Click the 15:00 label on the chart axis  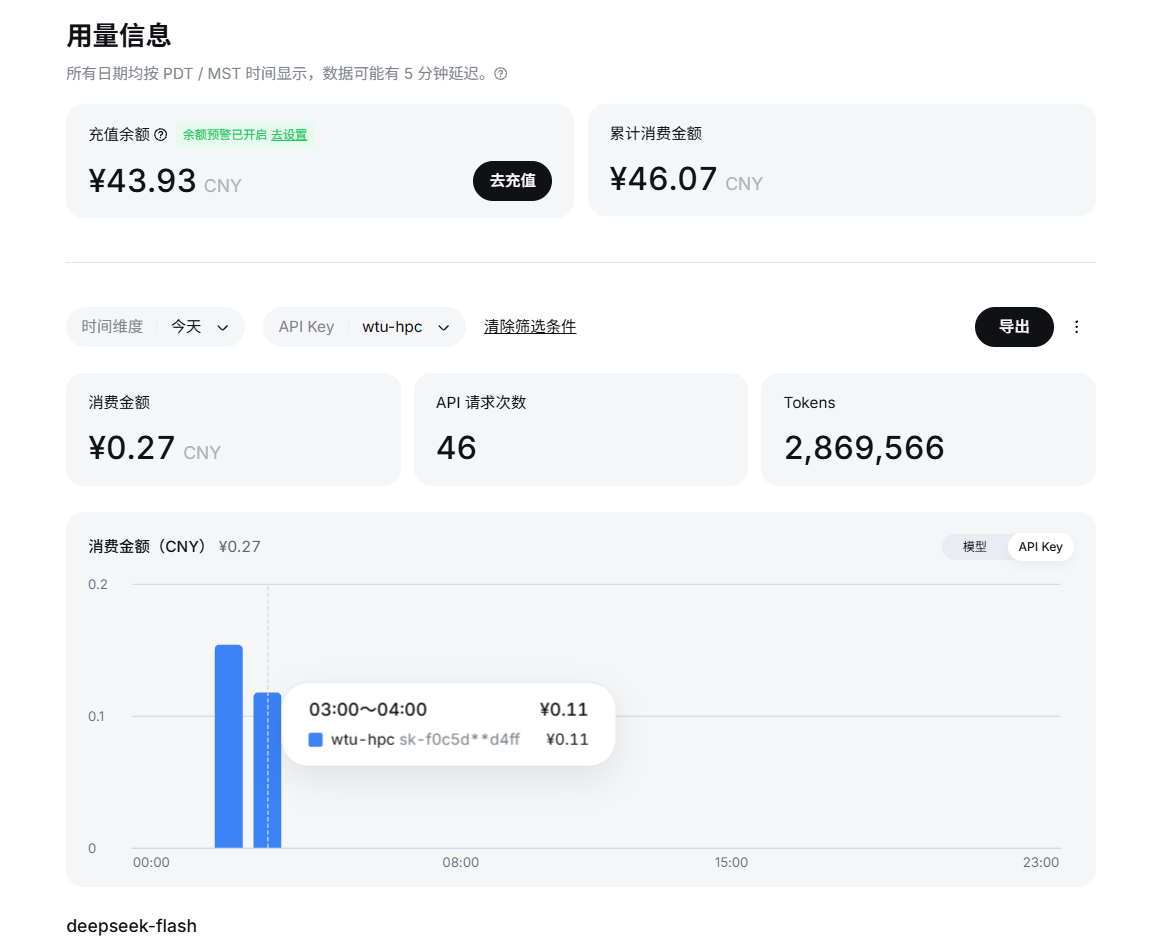click(731, 862)
